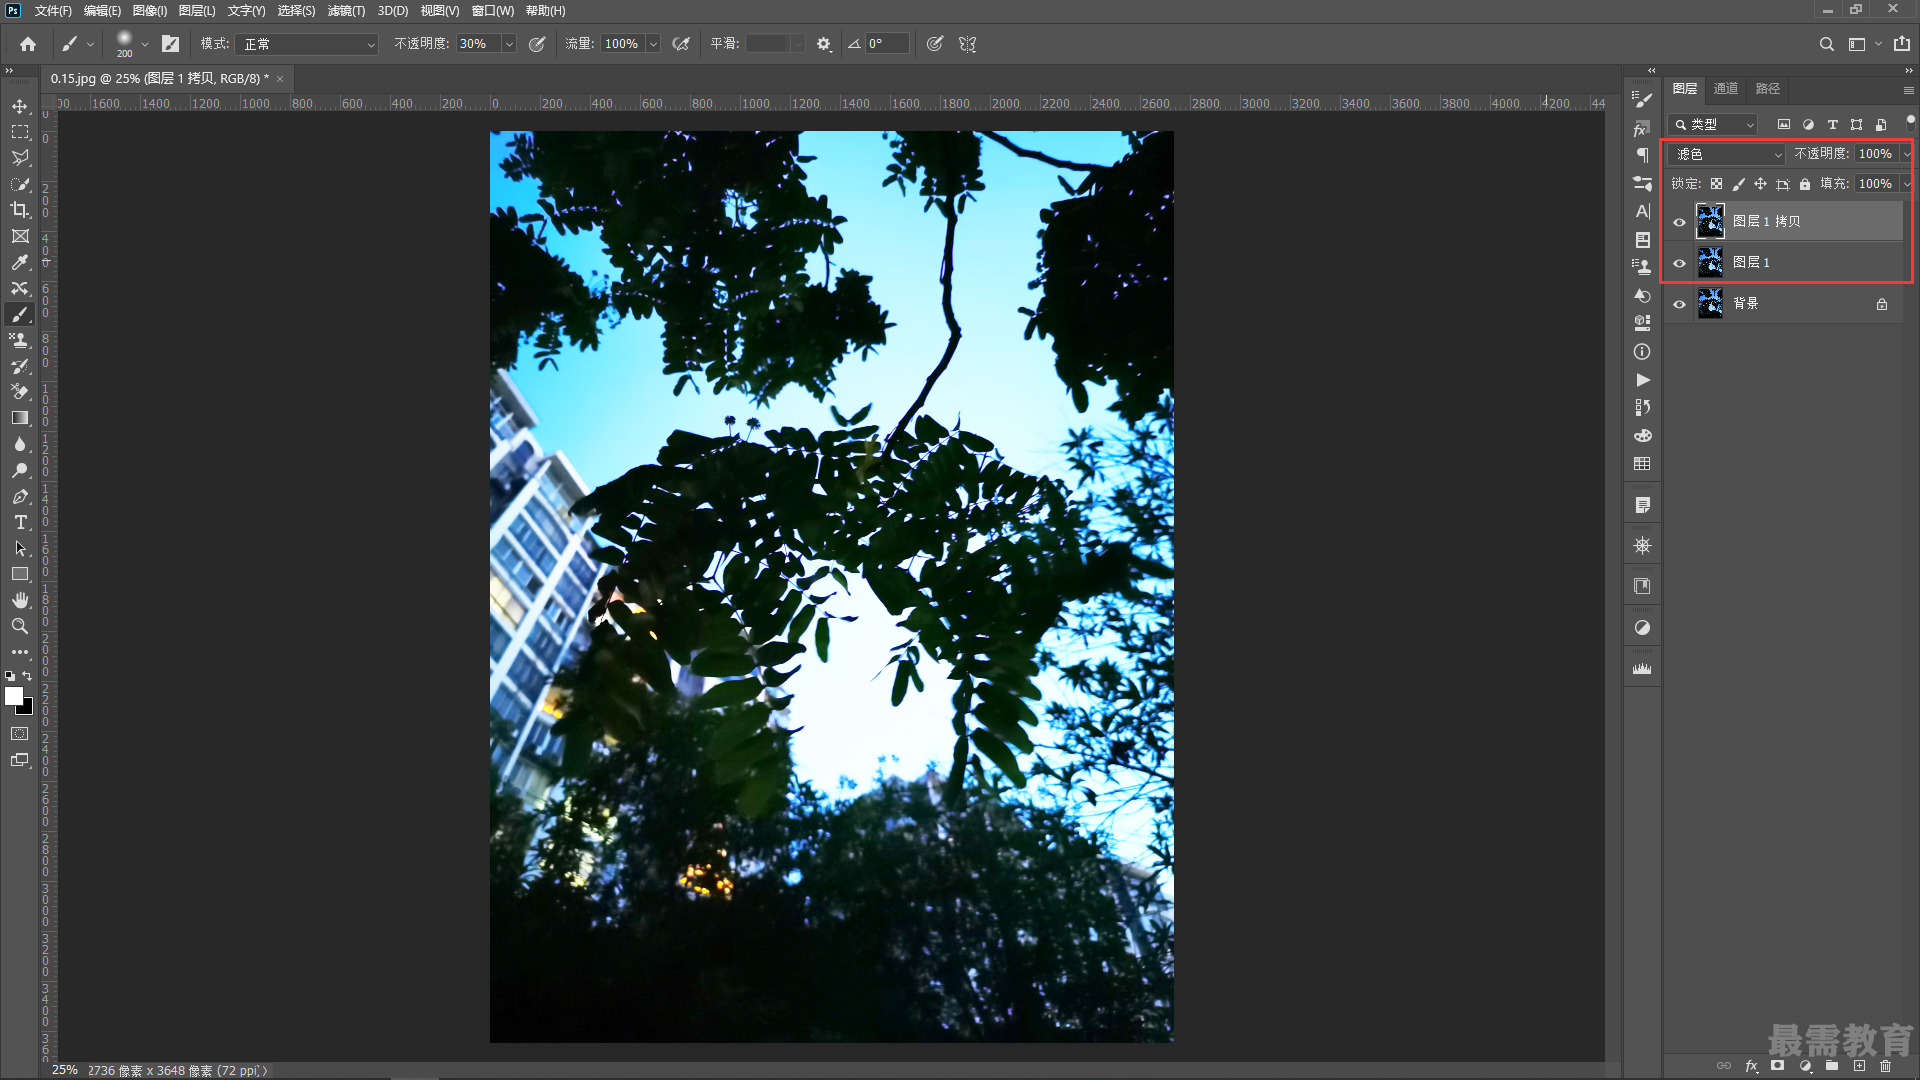Select the Blur tool

pos(20,444)
